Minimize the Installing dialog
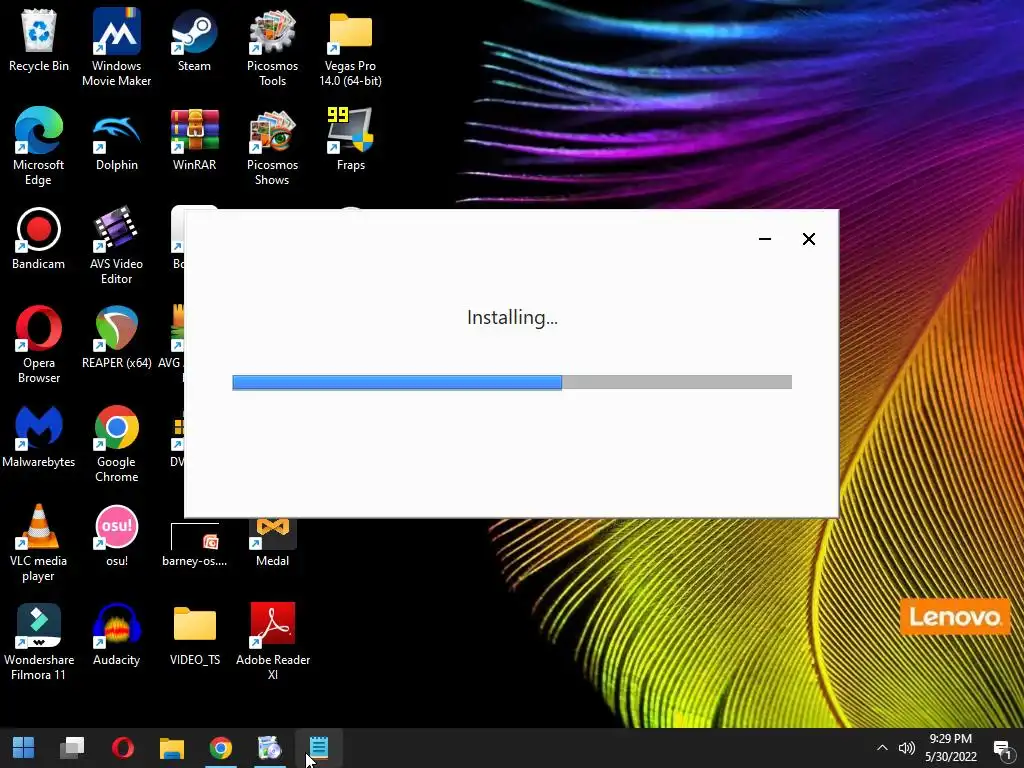Image resolution: width=1024 pixels, height=768 pixels. pyautogui.click(x=765, y=239)
